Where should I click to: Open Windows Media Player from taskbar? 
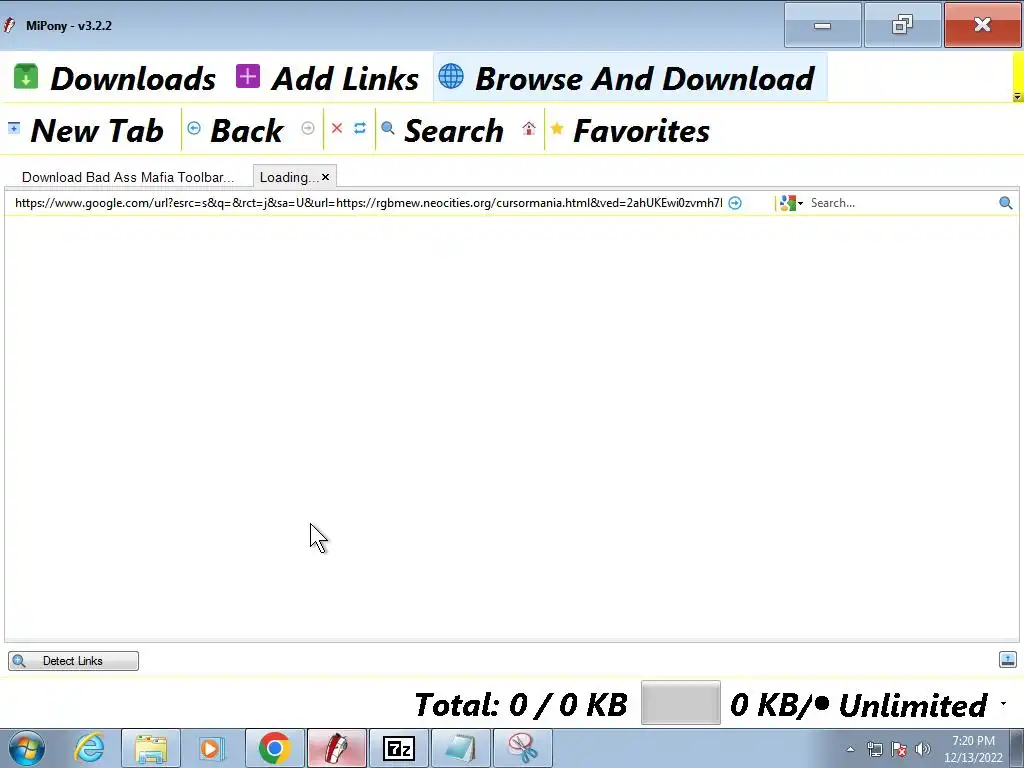(211, 748)
